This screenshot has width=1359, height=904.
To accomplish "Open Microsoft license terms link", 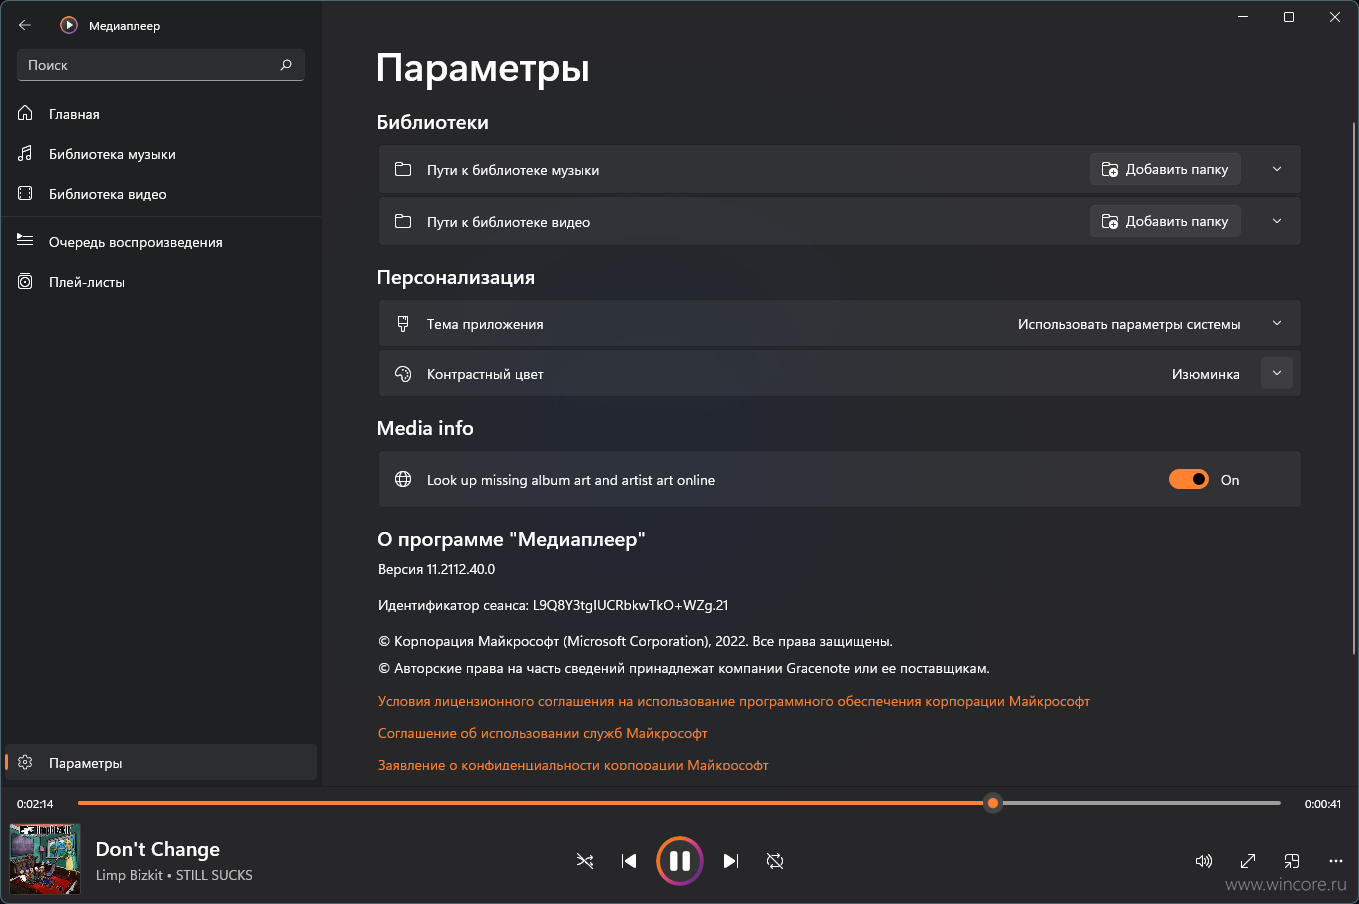I will [x=734, y=701].
